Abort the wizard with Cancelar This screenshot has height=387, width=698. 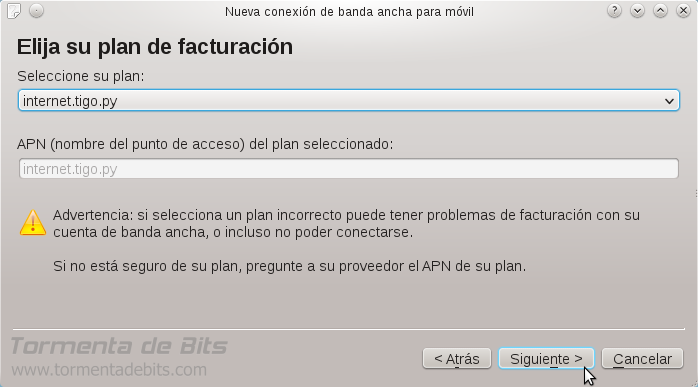click(x=642, y=358)
